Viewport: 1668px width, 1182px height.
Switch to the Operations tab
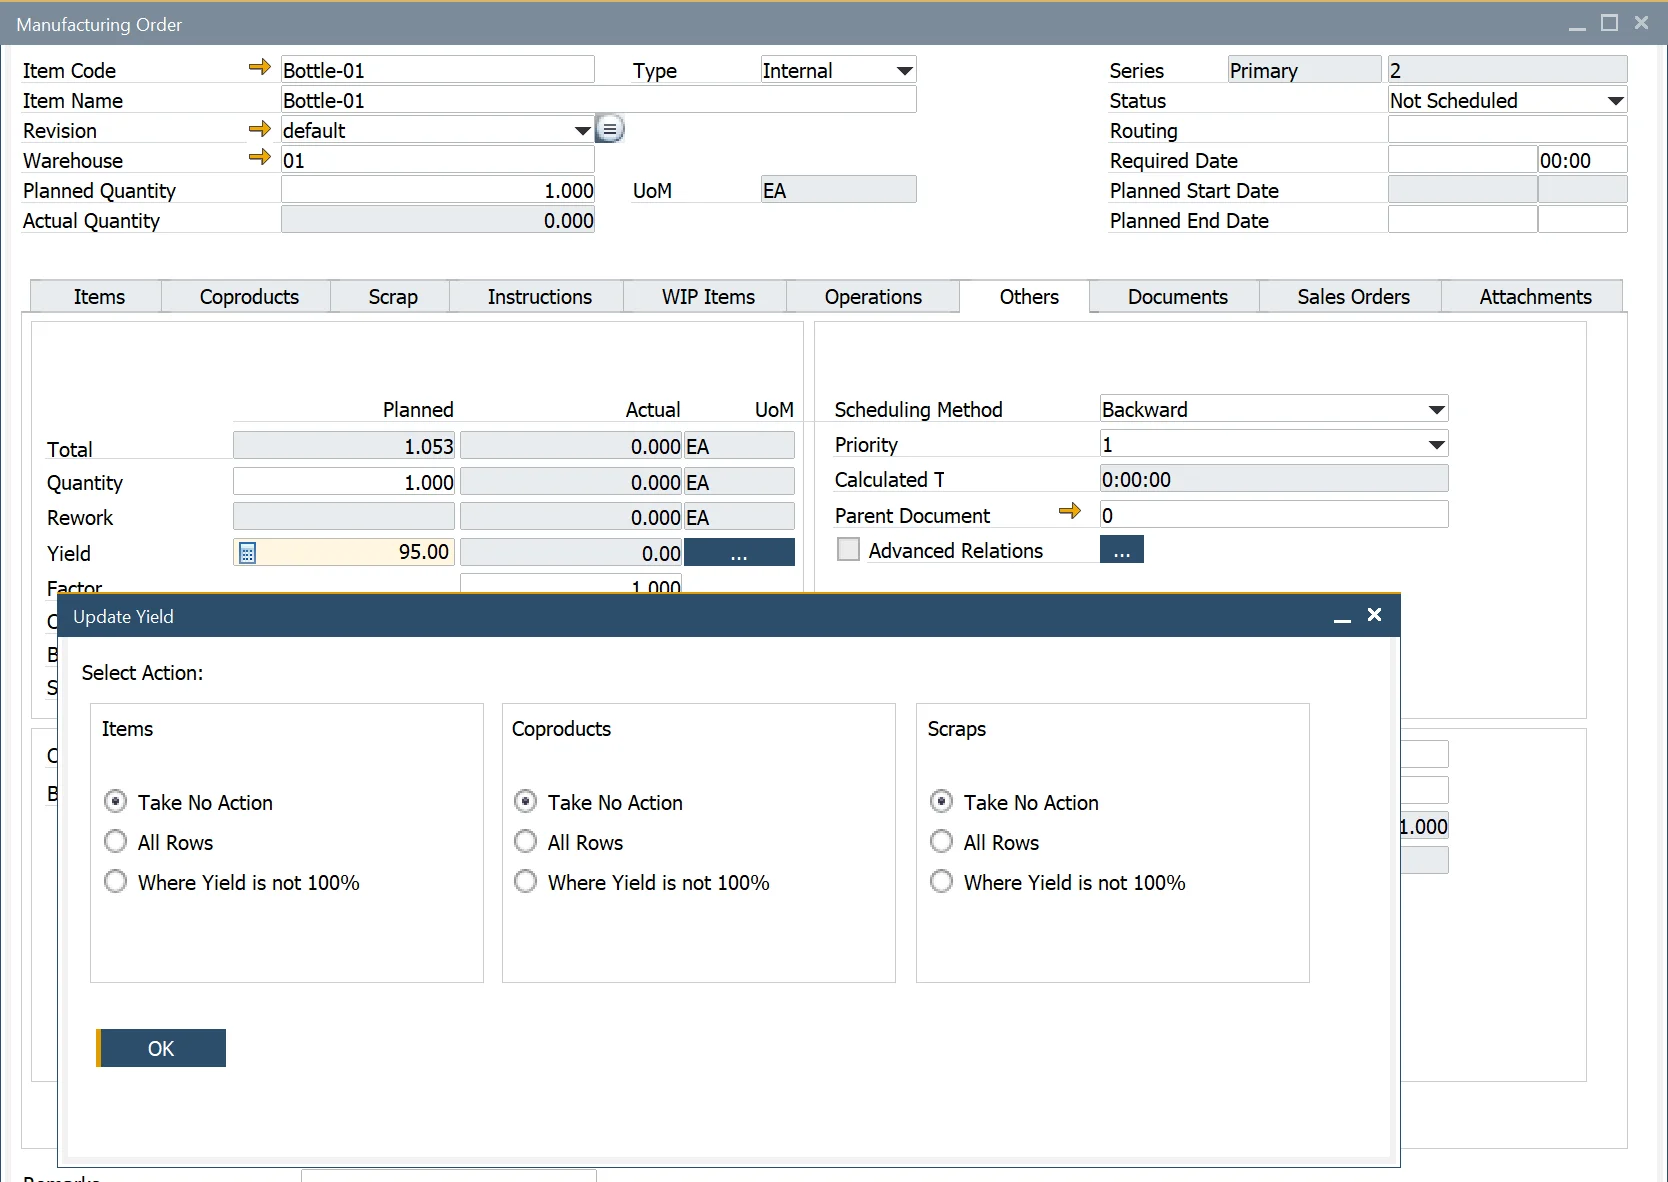(872, 297)
